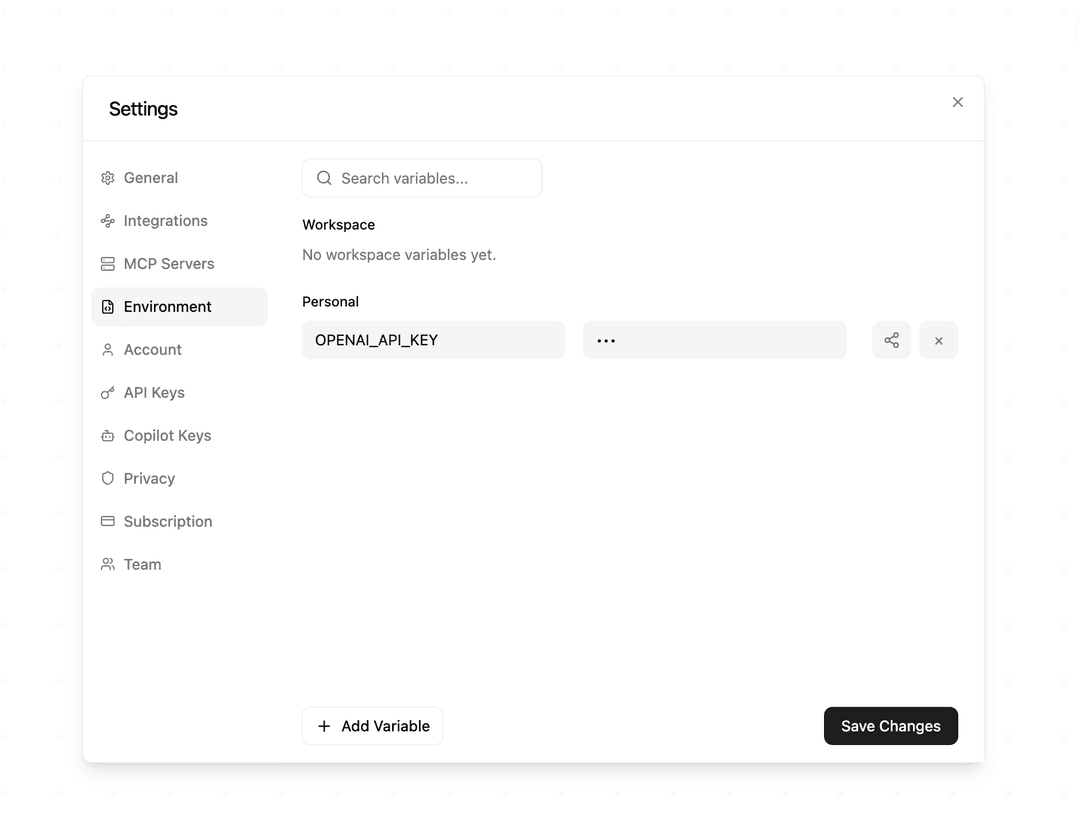1080x835 pixels.
Task: Select the Privacy shield icon
Action: click(107, 478)
